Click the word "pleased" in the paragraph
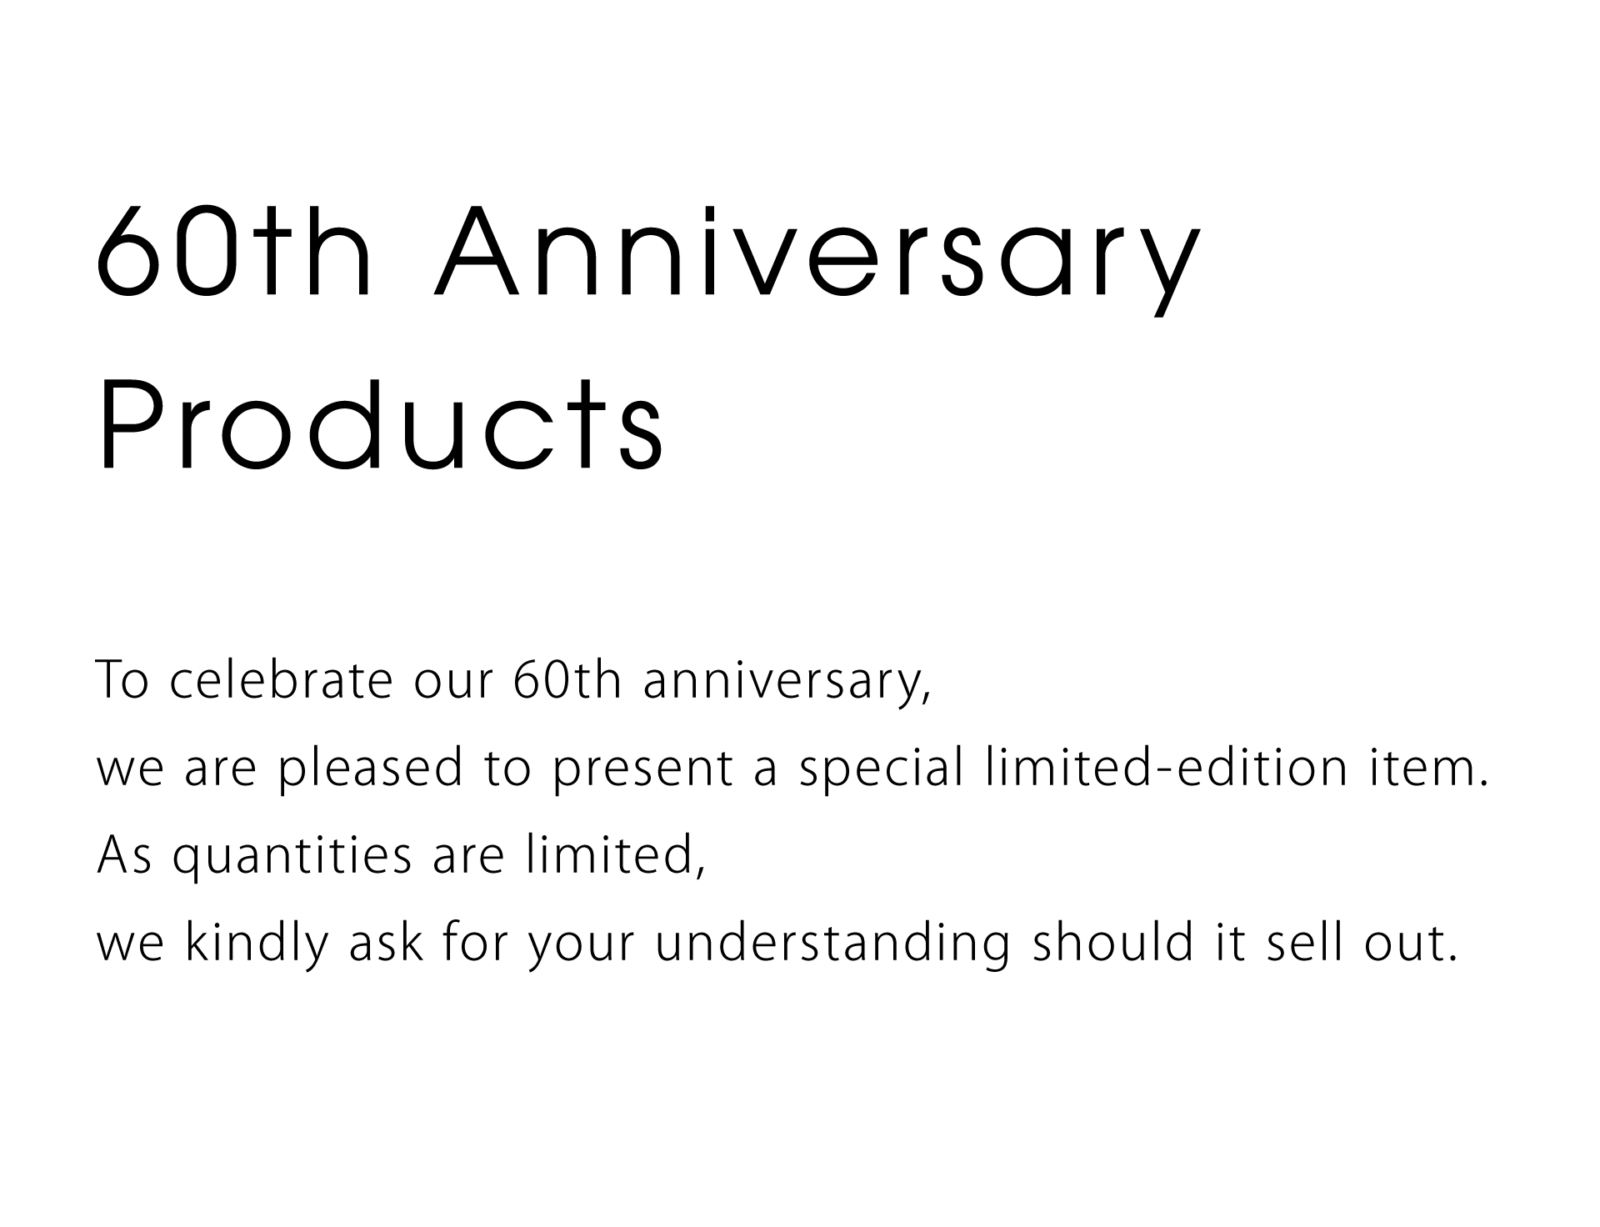This screenshot has width=1600, height=1227. point(370,768)
